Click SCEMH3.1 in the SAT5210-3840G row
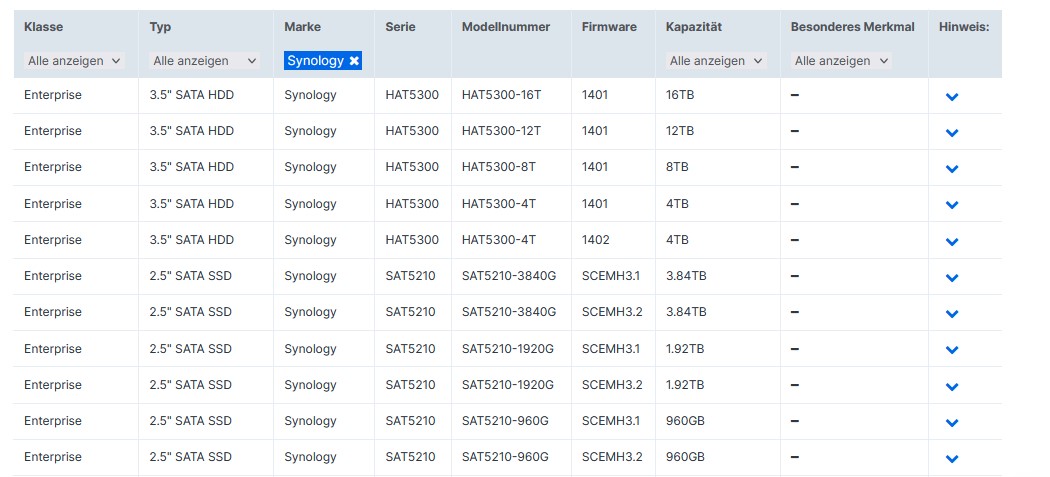Screen dimensions: 1050x477 point(611,276)
